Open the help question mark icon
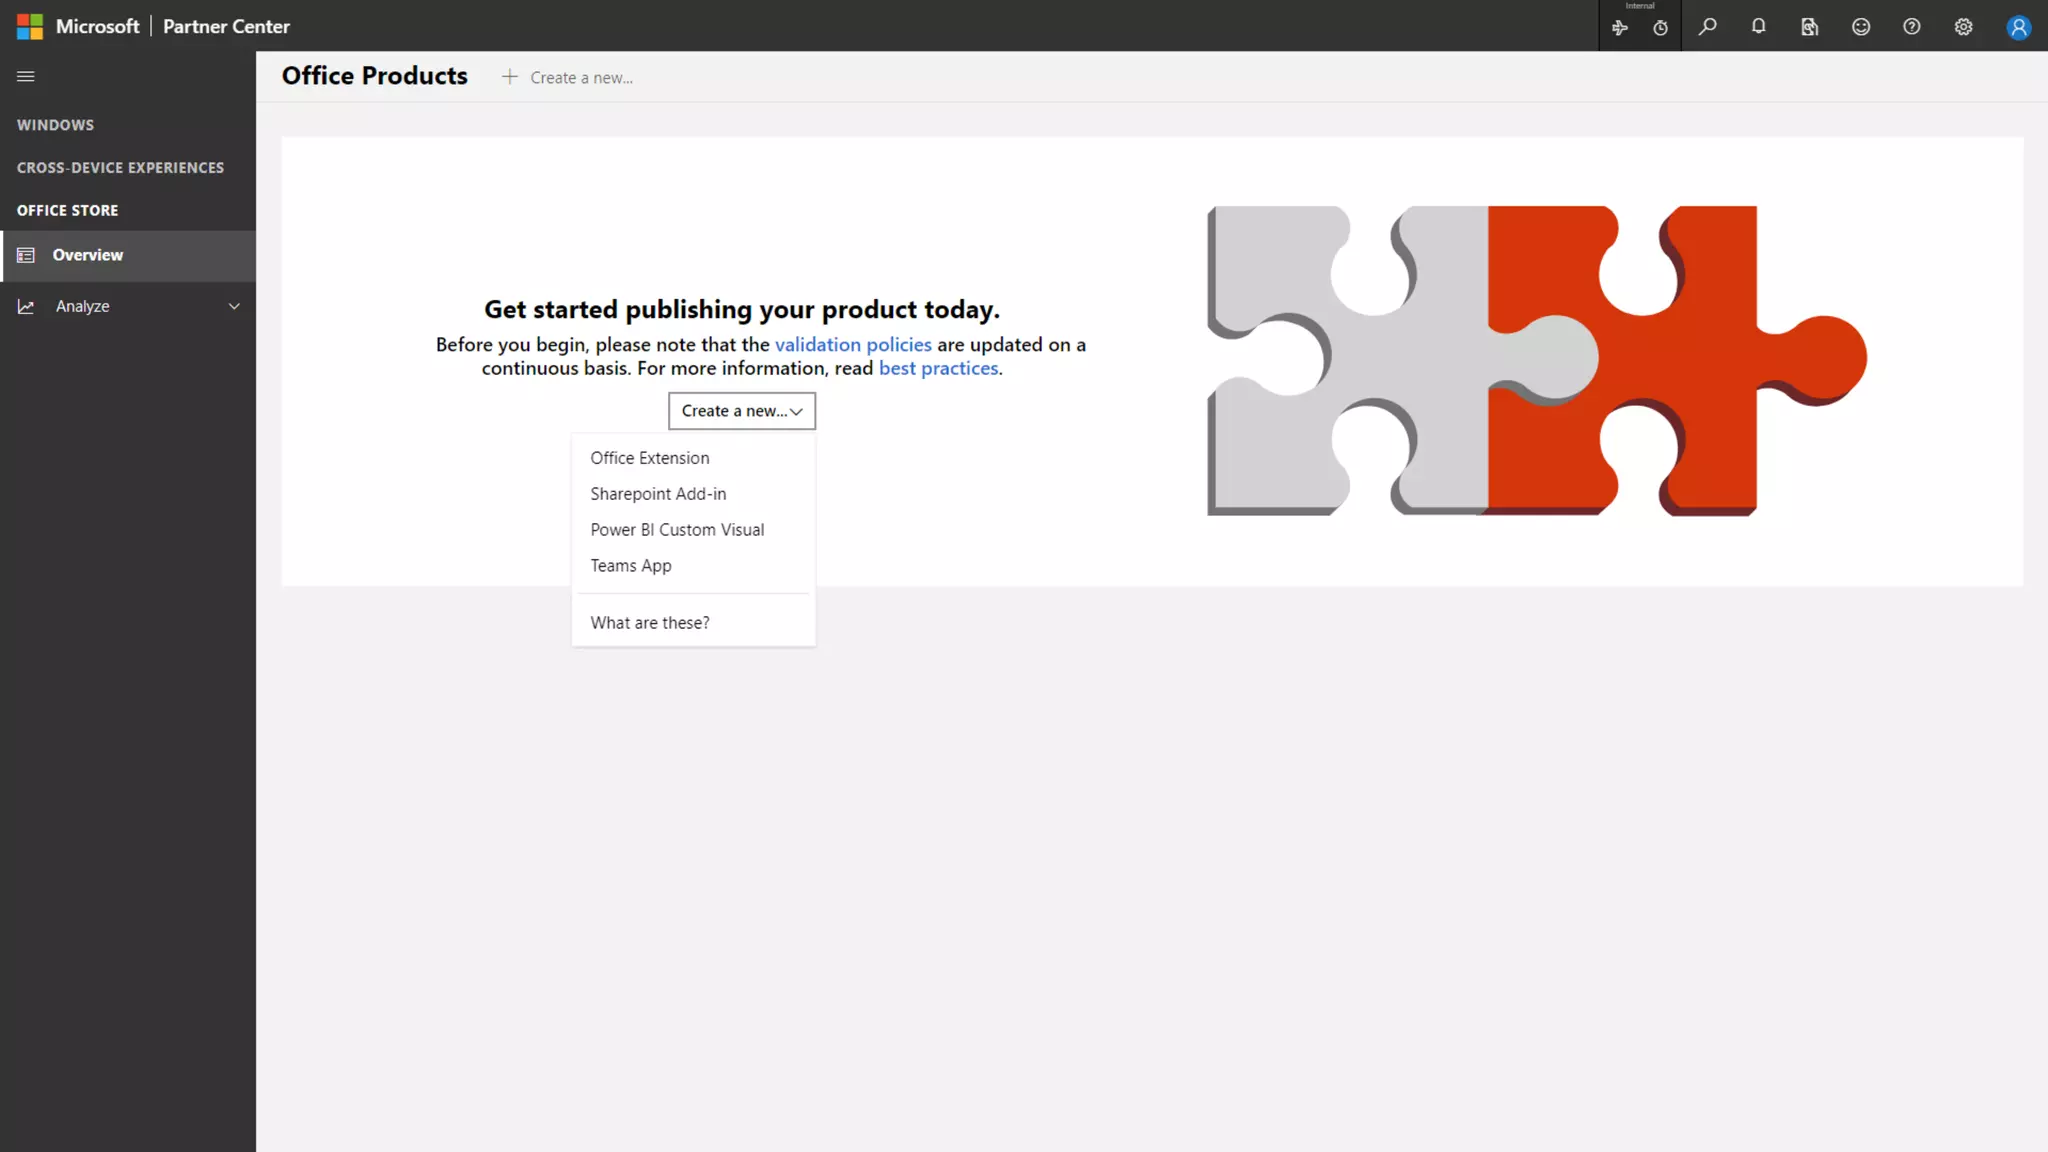 pos(1912,27)
